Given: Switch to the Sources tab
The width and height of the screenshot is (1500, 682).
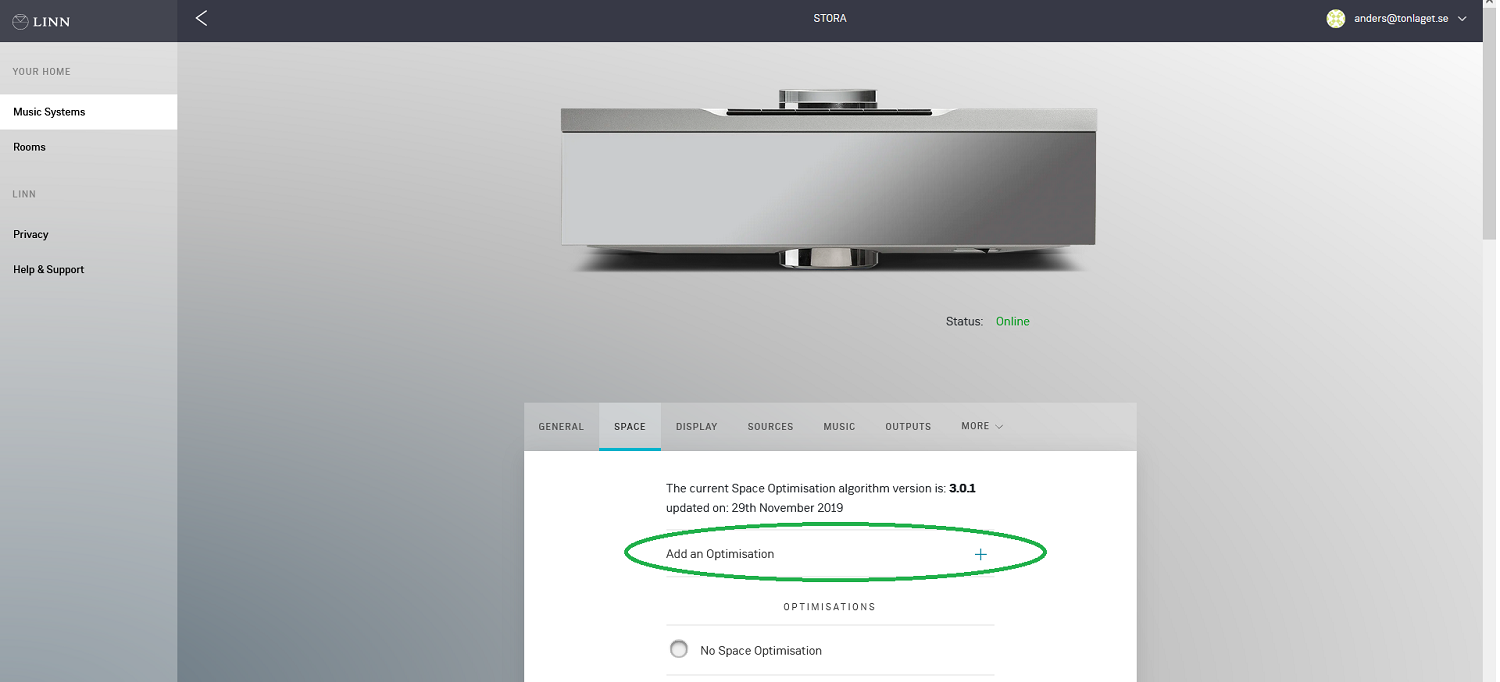Looking at the screenshot, I should [770, 426].
